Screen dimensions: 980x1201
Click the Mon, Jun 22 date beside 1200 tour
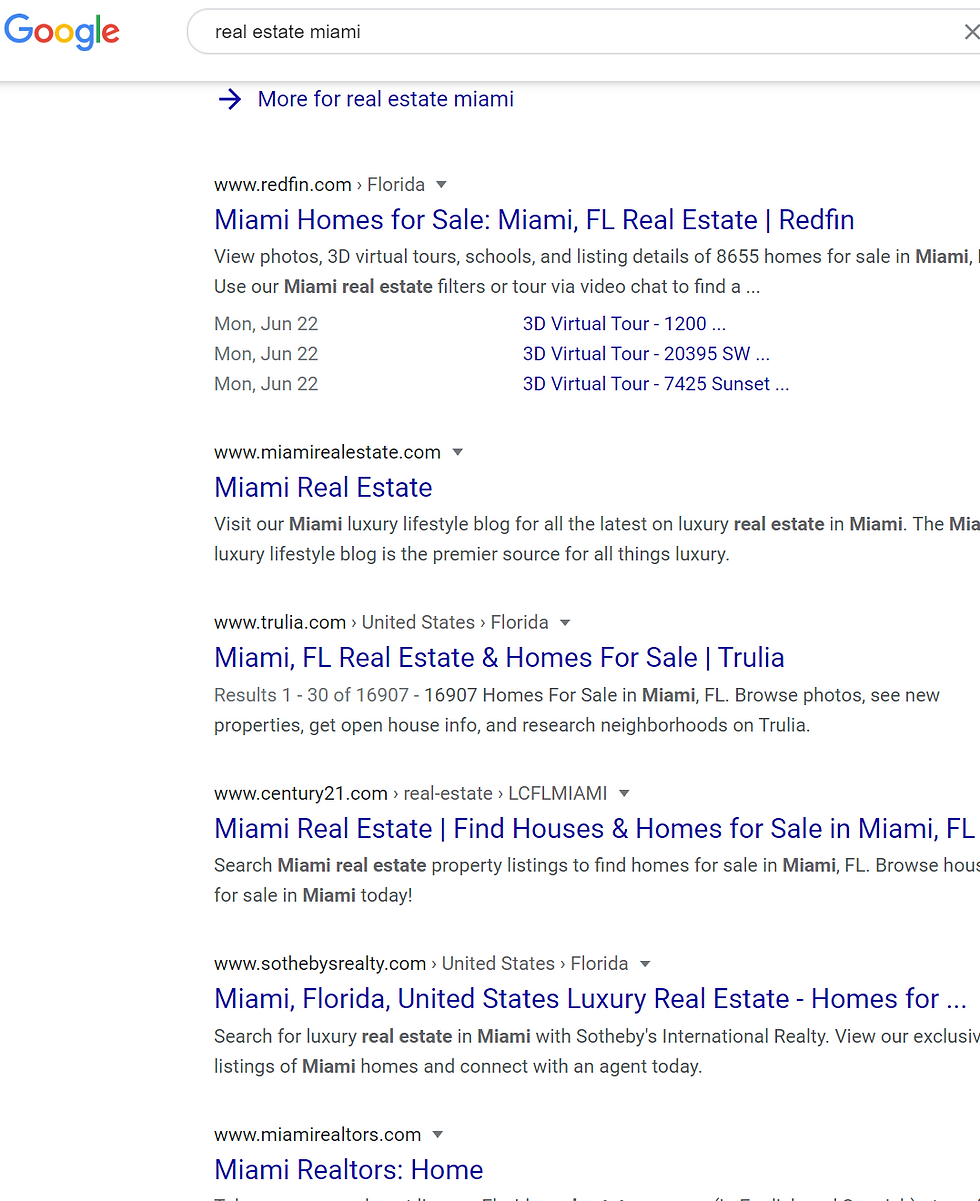point(266,324)
